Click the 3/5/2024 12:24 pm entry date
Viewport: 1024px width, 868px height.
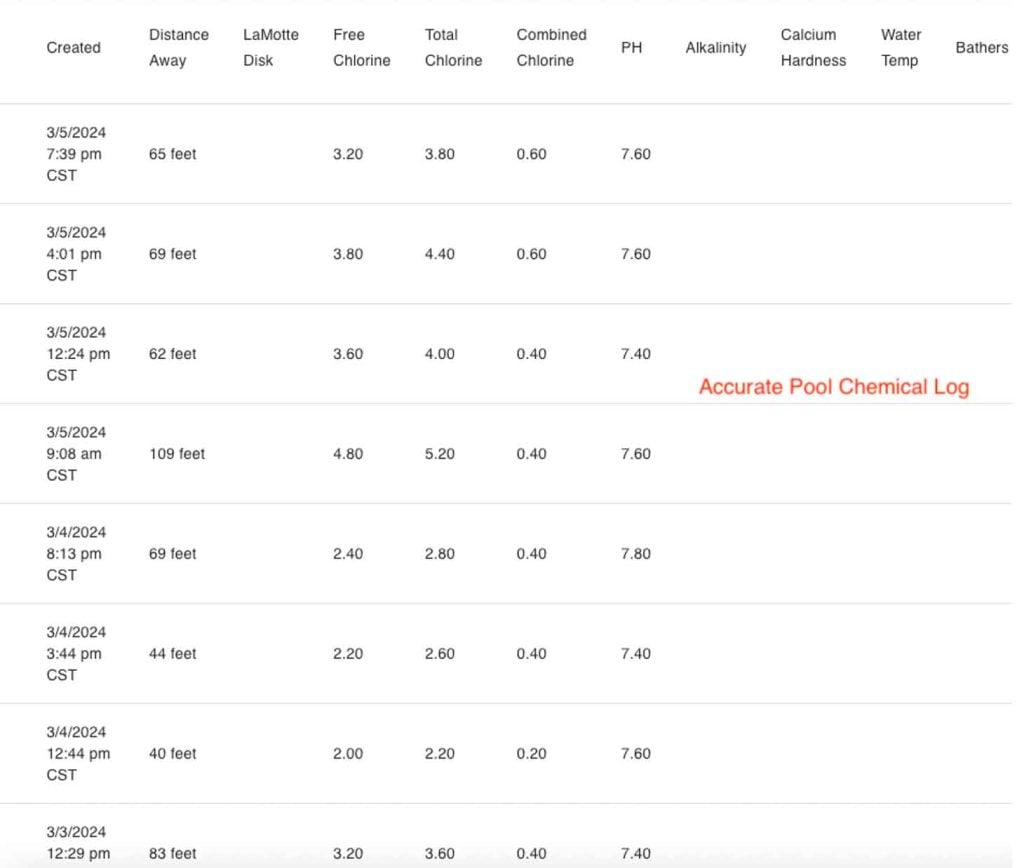77,354
